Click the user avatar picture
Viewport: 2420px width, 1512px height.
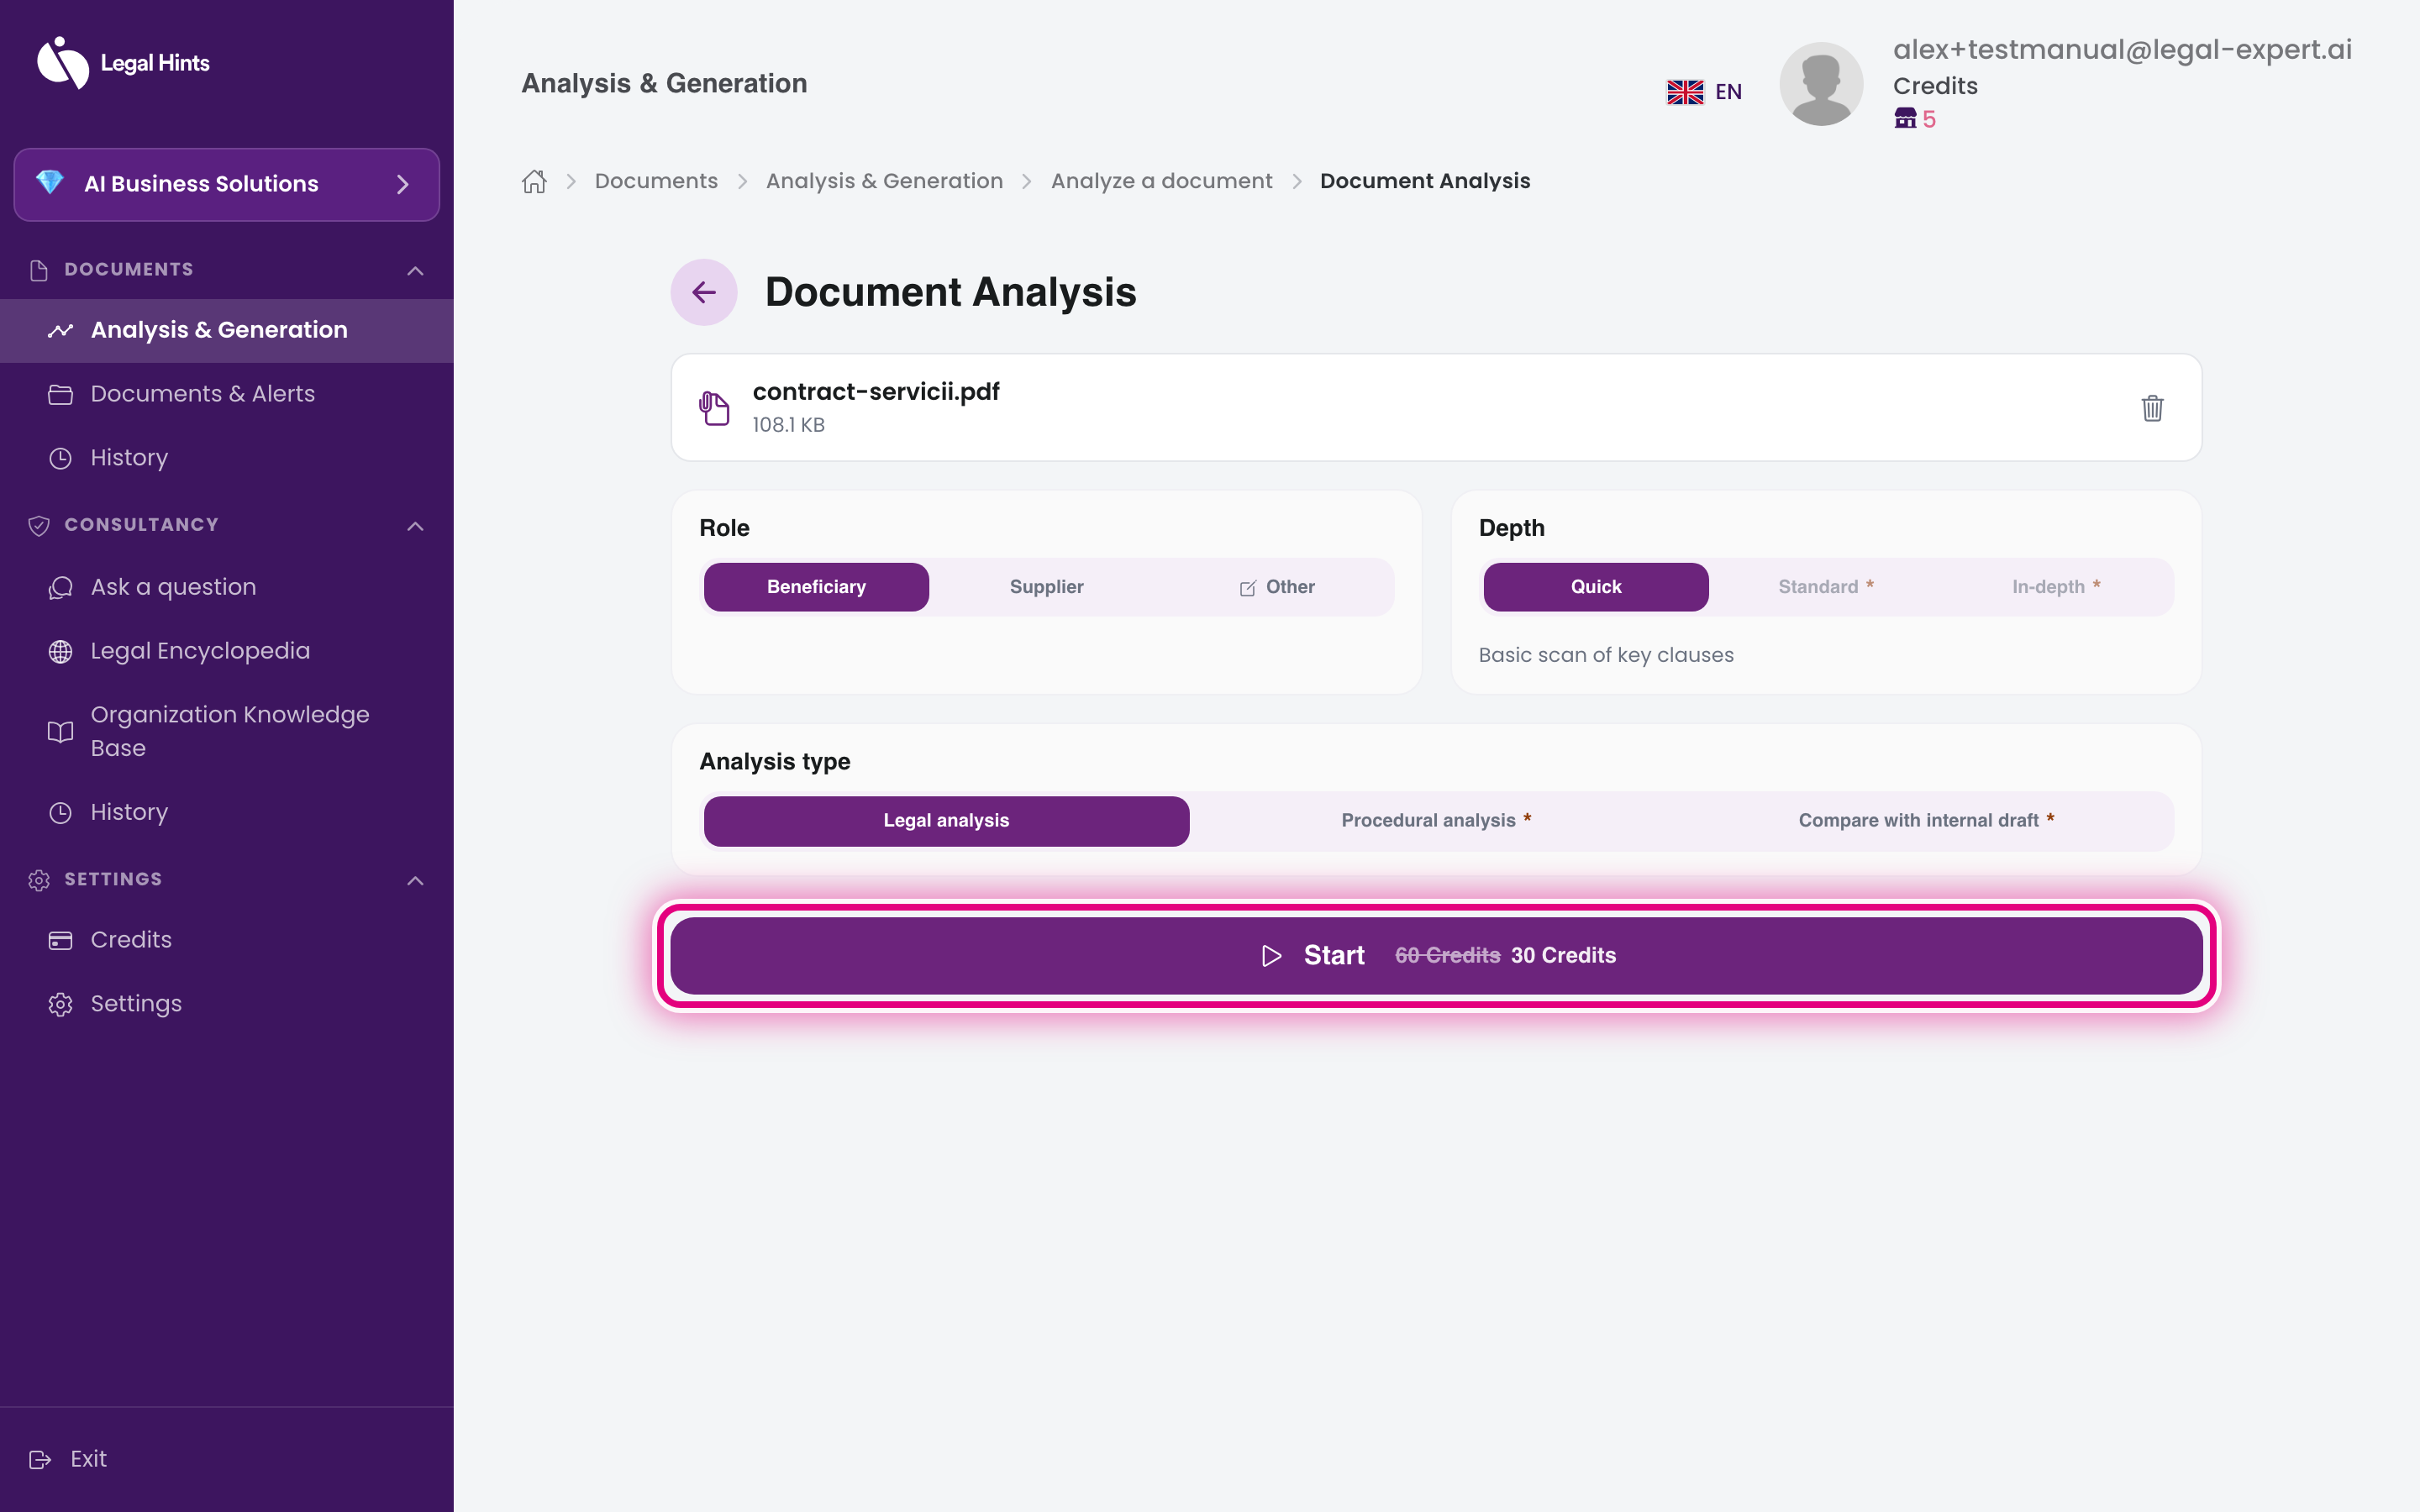point(1821,84)
